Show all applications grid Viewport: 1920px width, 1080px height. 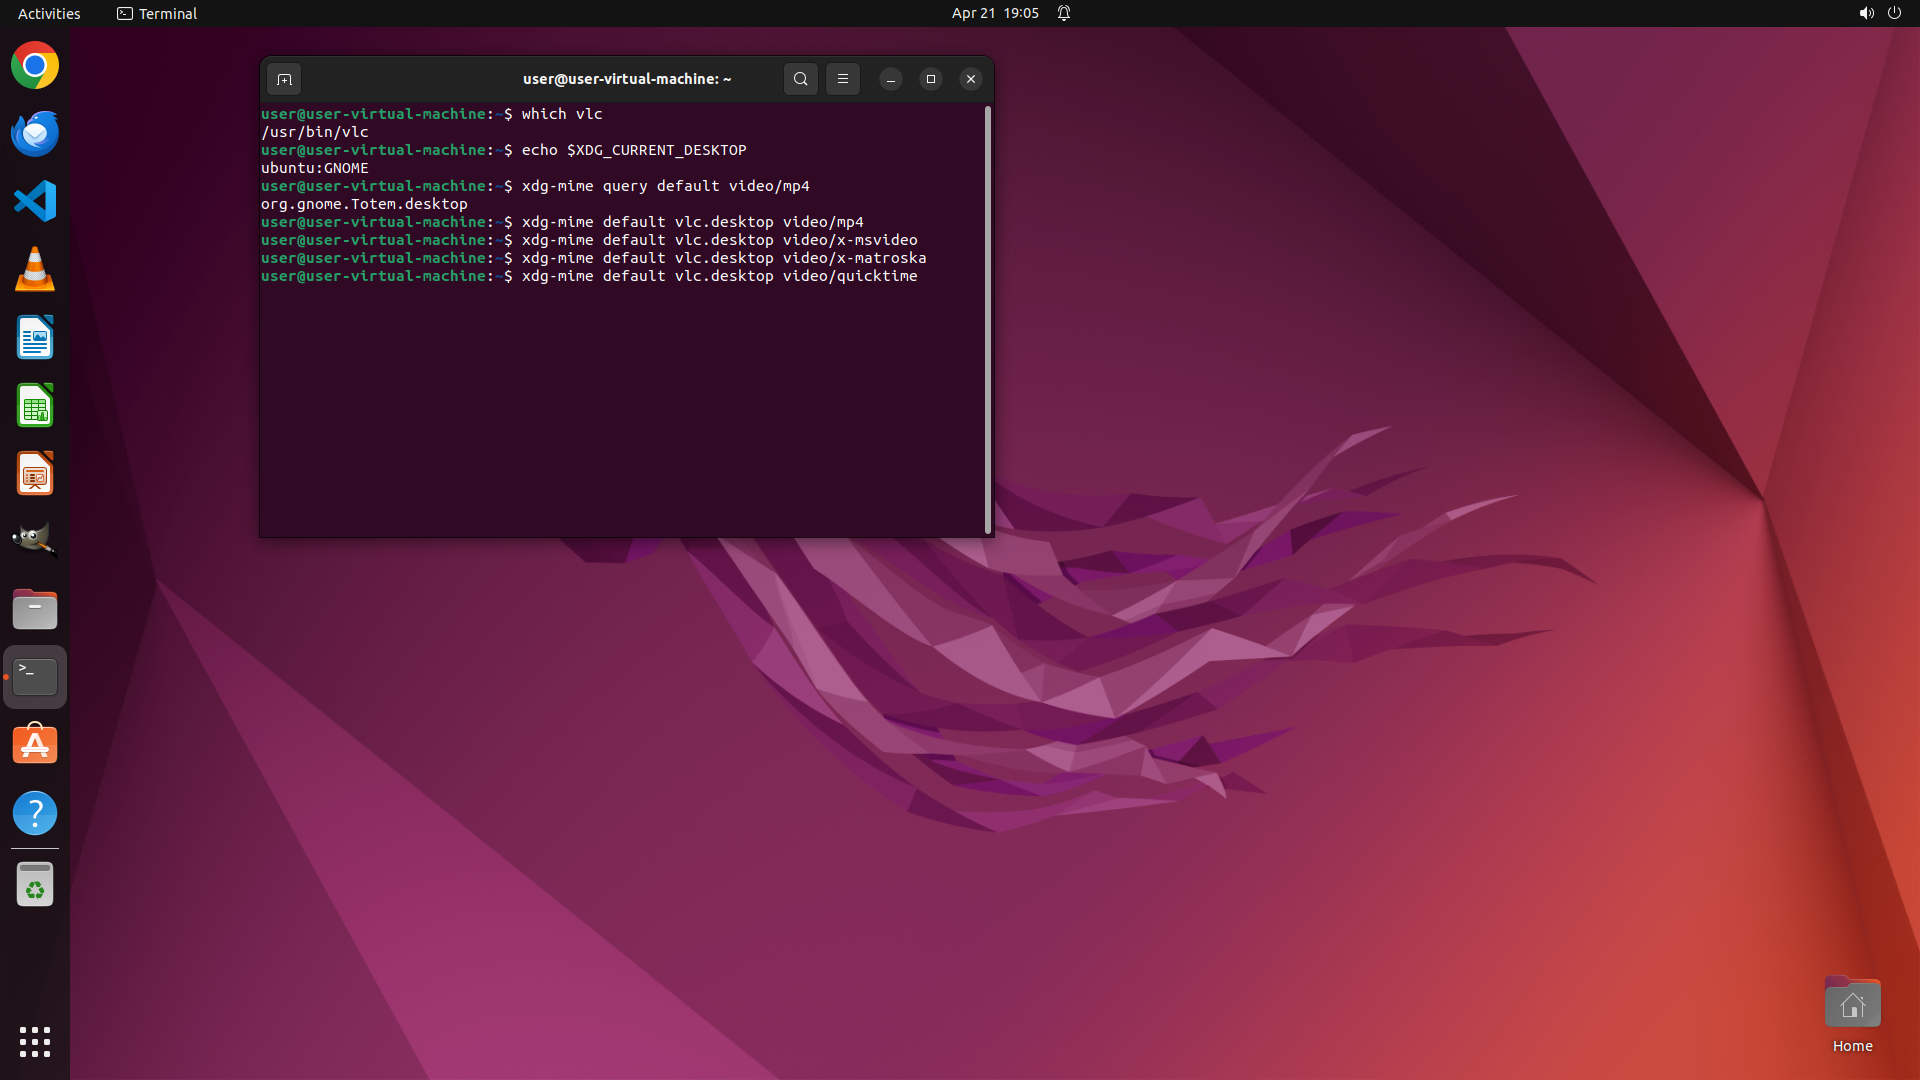[35, 1041]
